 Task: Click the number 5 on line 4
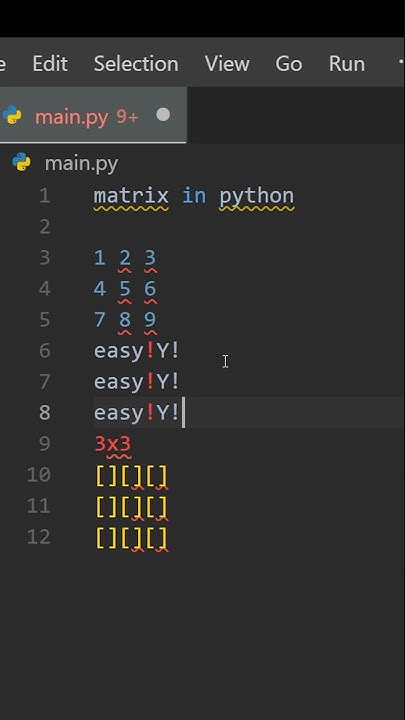(x=124, y=289)
